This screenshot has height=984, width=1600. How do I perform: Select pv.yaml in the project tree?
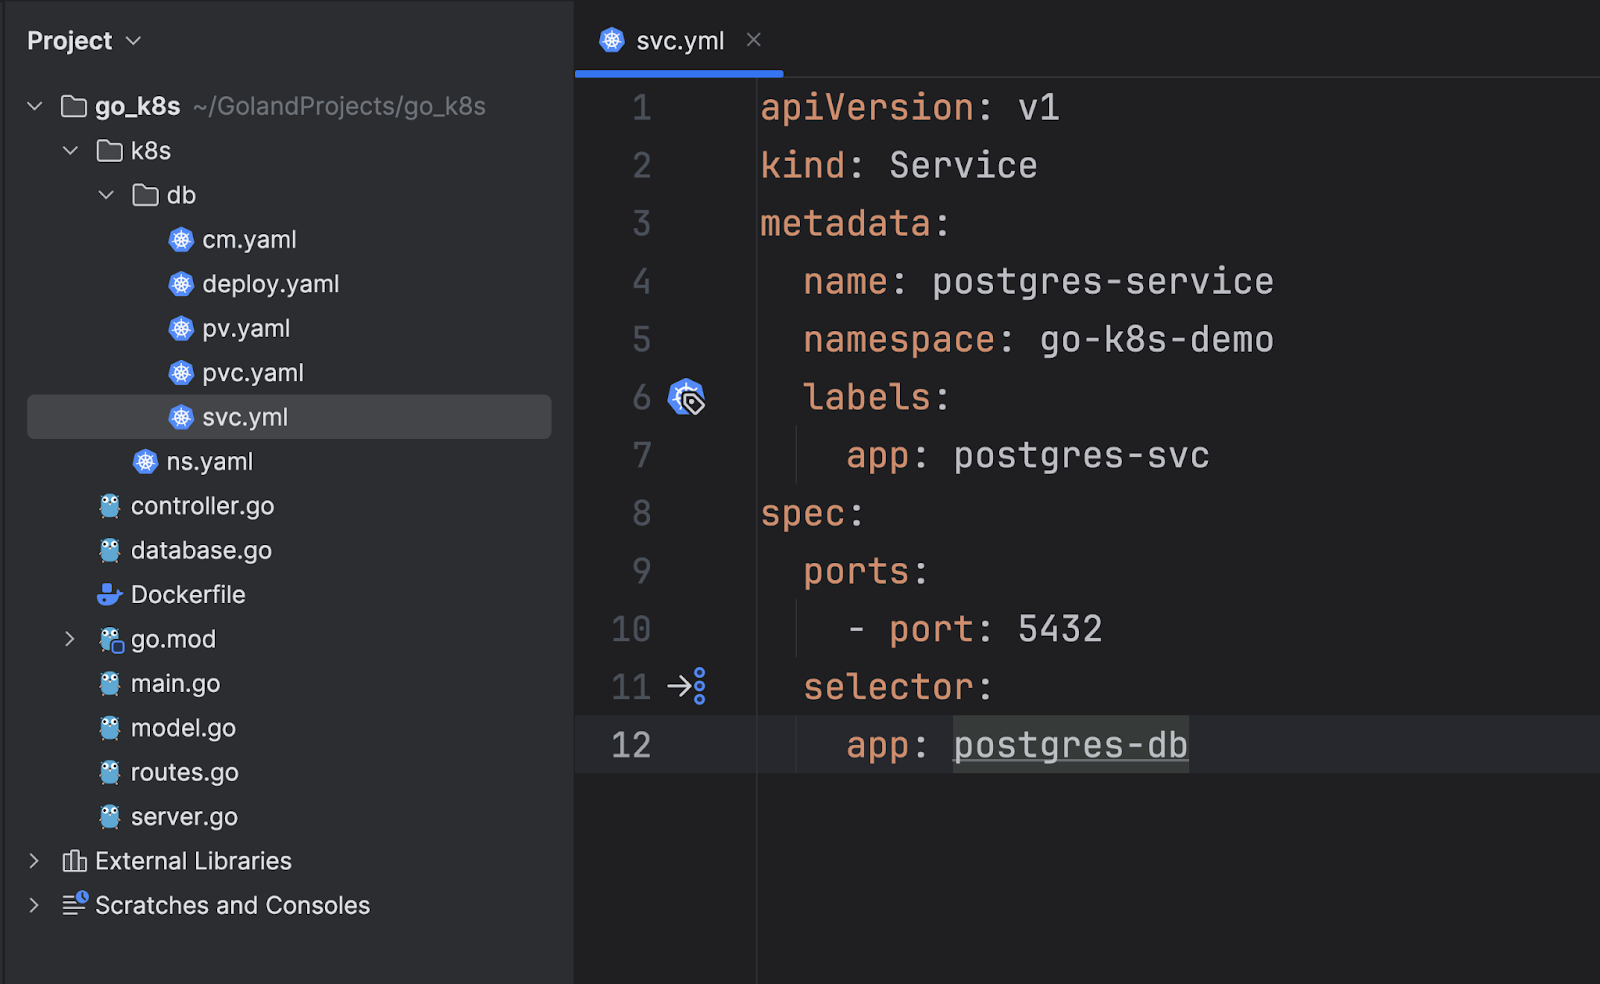point(246,328)
